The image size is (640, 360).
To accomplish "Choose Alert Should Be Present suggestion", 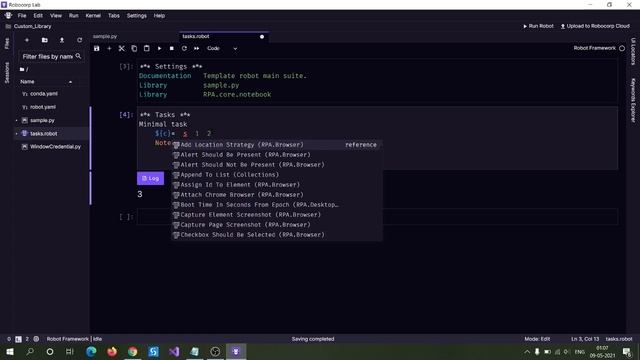I will (x=277, y=155).
